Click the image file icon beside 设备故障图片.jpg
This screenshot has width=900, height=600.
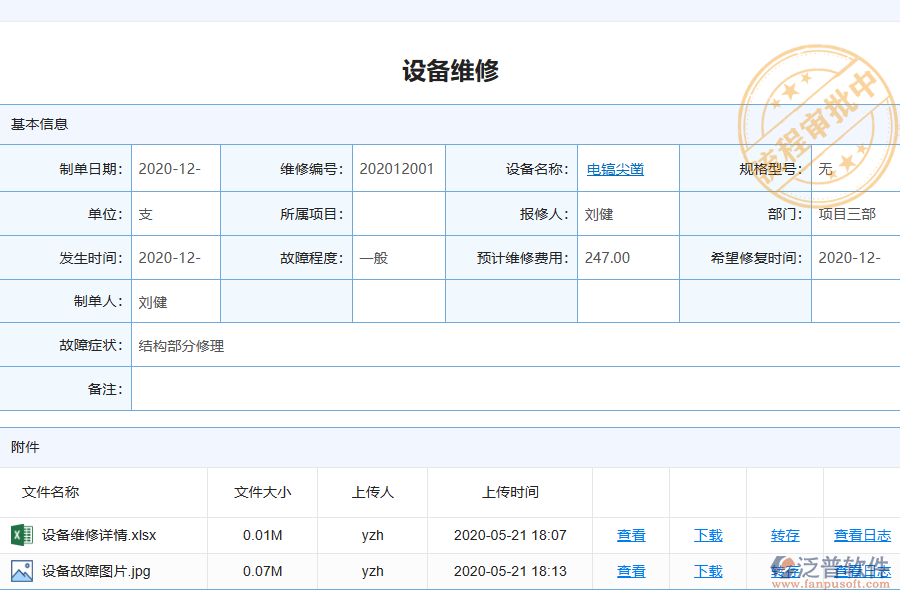pos(22,571)
